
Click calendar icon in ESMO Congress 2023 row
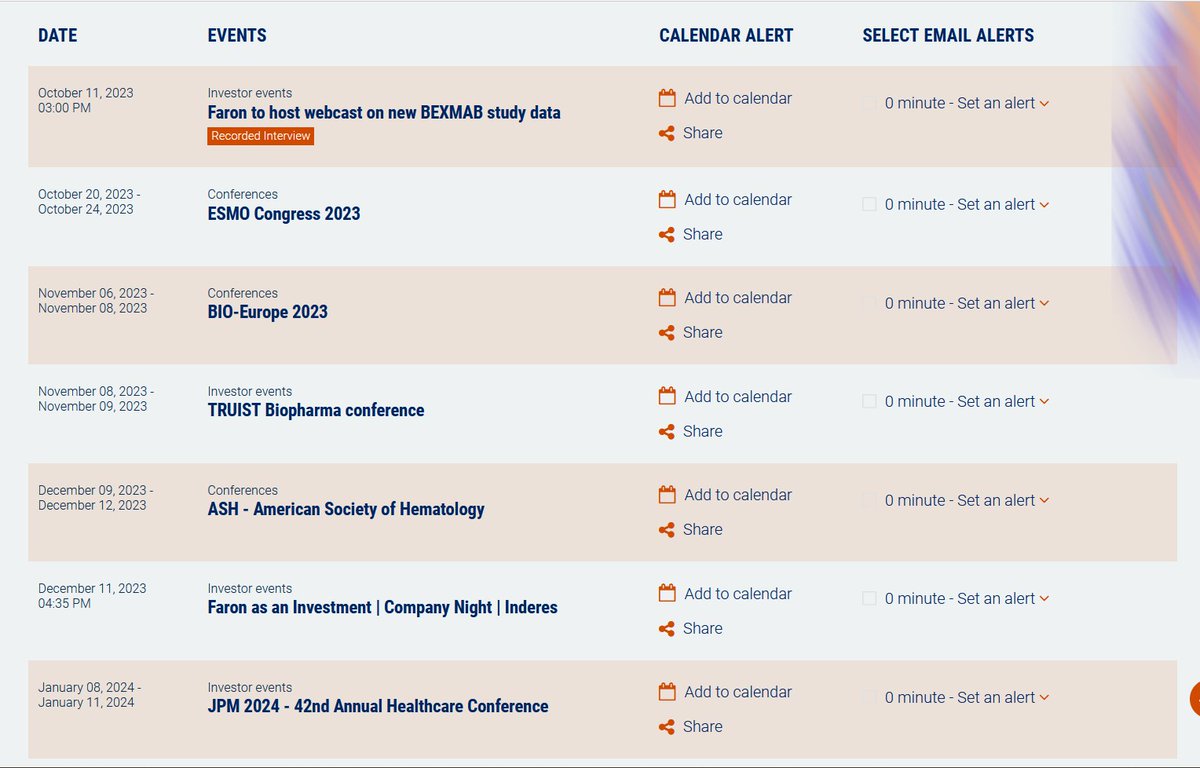coord(667,199)
